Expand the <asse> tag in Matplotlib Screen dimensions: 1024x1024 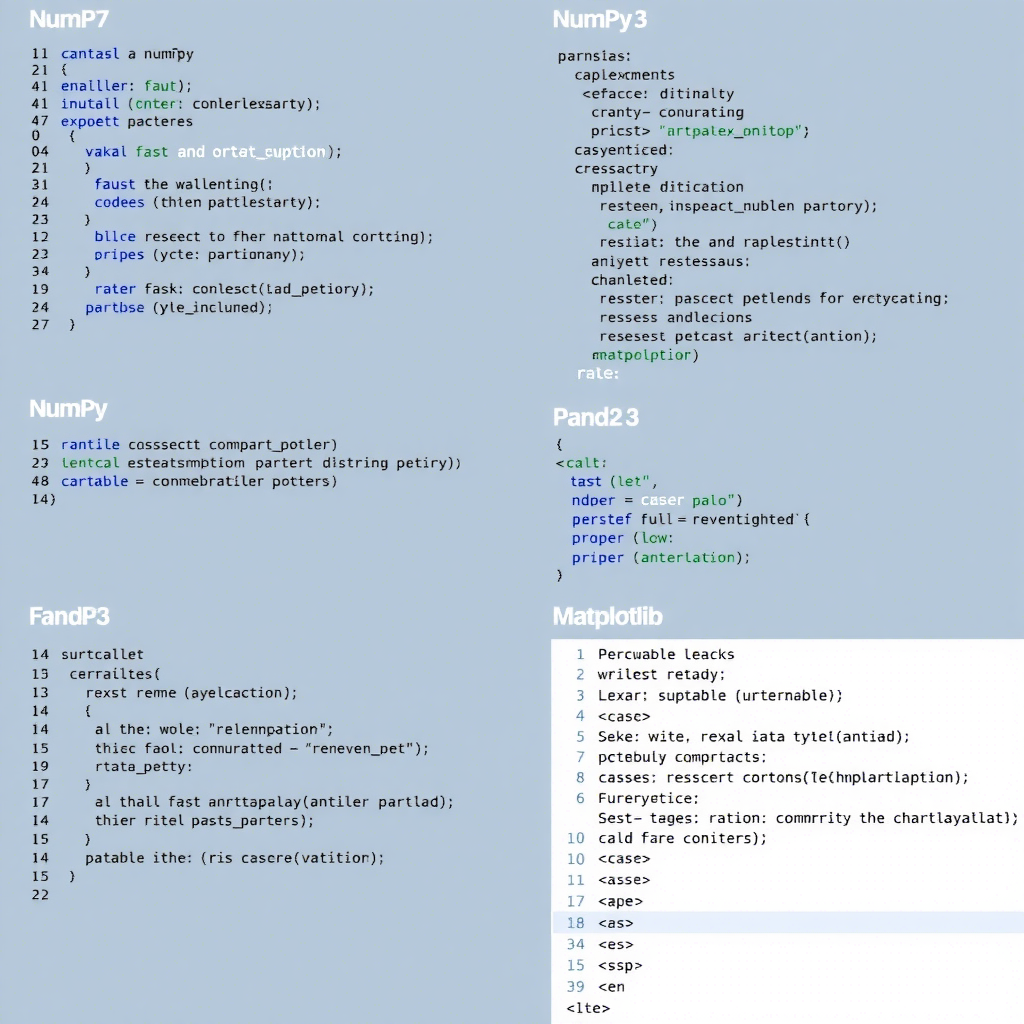(x=627, y=880)
